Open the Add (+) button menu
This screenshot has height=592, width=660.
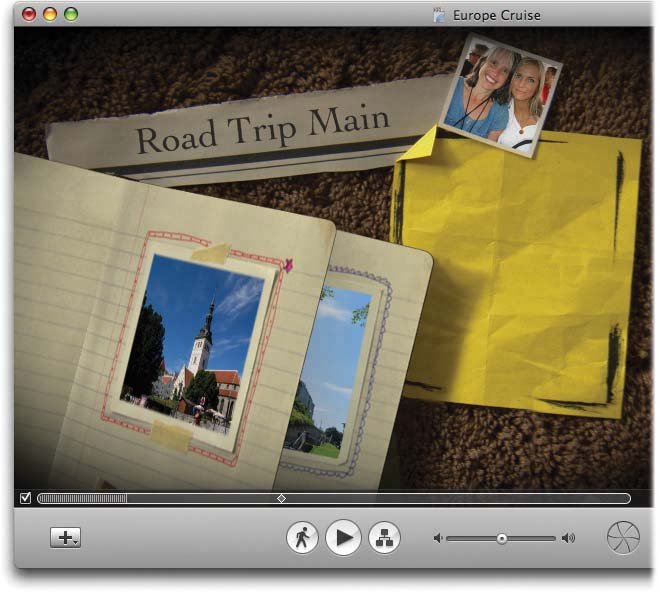[66, 537]
